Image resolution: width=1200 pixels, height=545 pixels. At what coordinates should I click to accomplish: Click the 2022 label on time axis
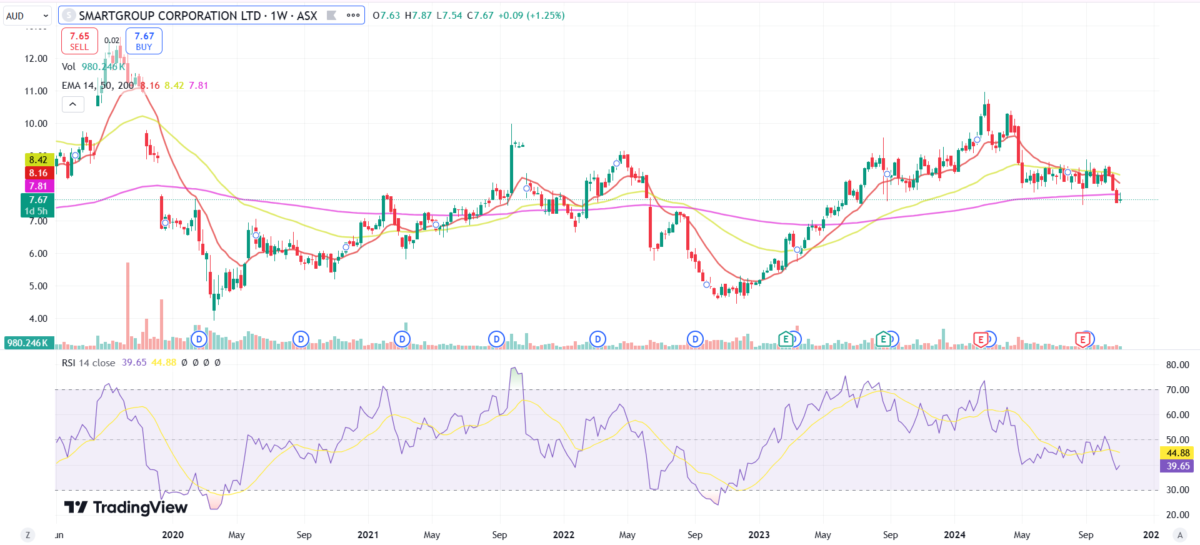(x=563, y=535)
